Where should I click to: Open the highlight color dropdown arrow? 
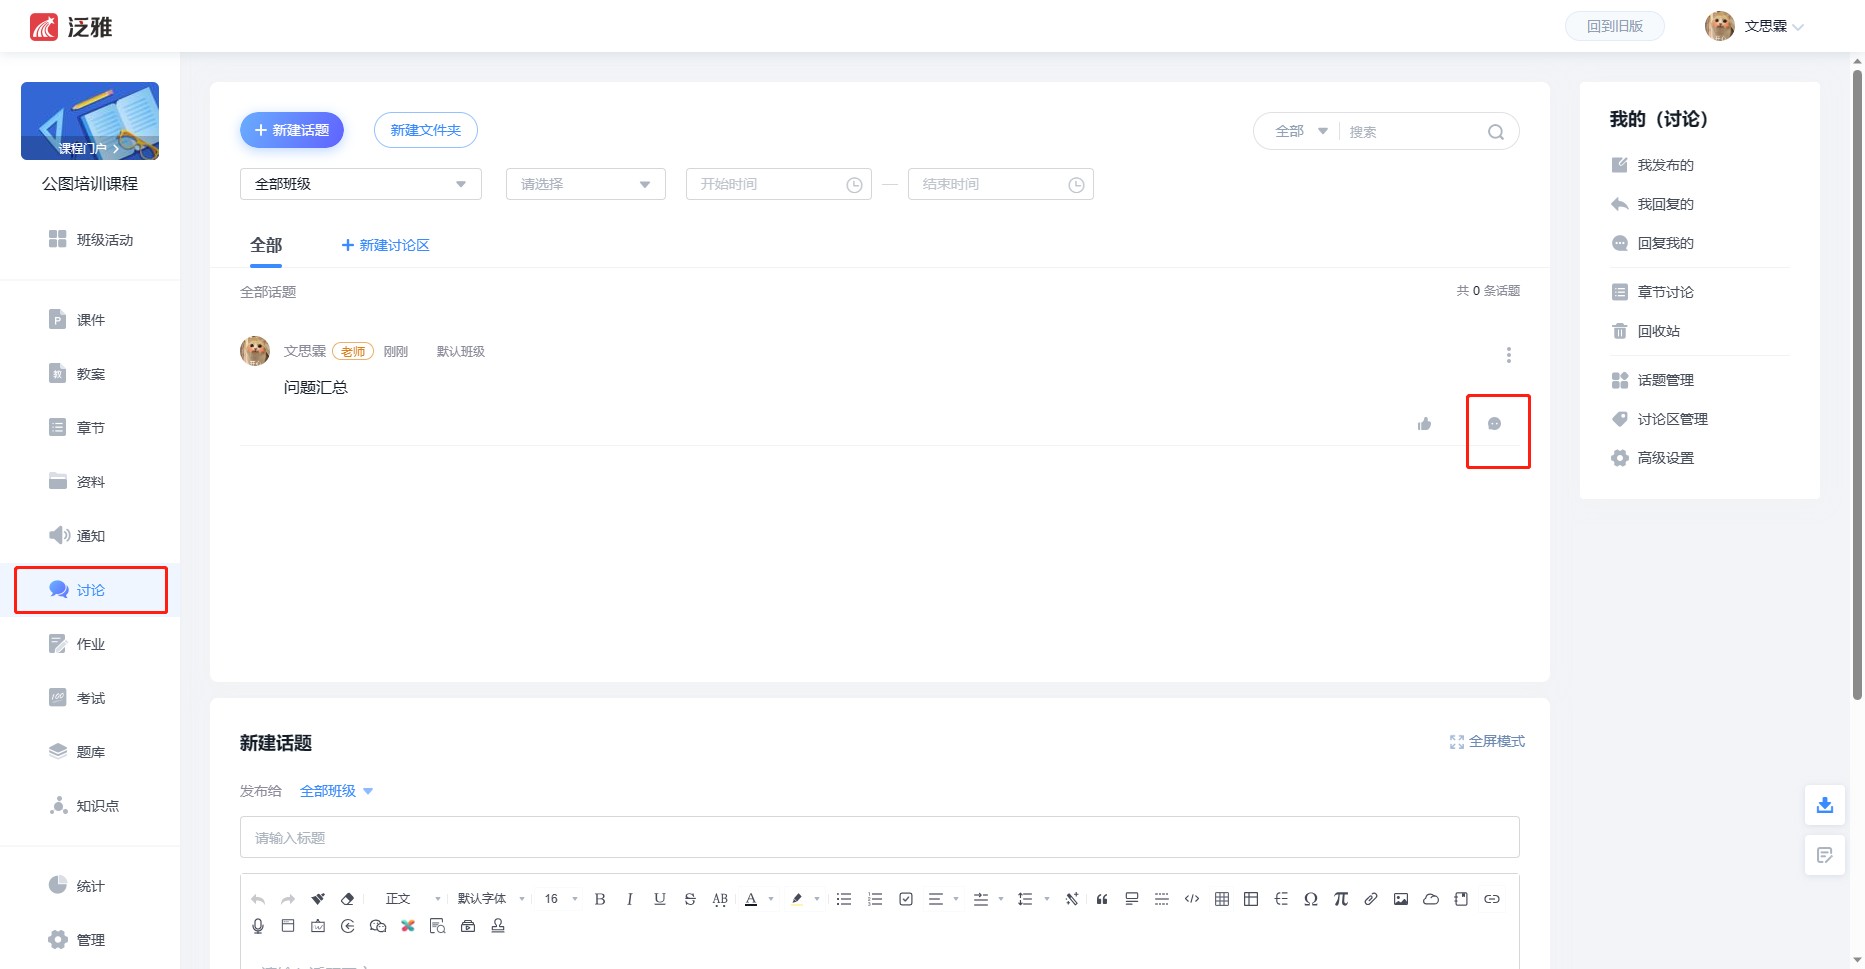coord(817,899)
